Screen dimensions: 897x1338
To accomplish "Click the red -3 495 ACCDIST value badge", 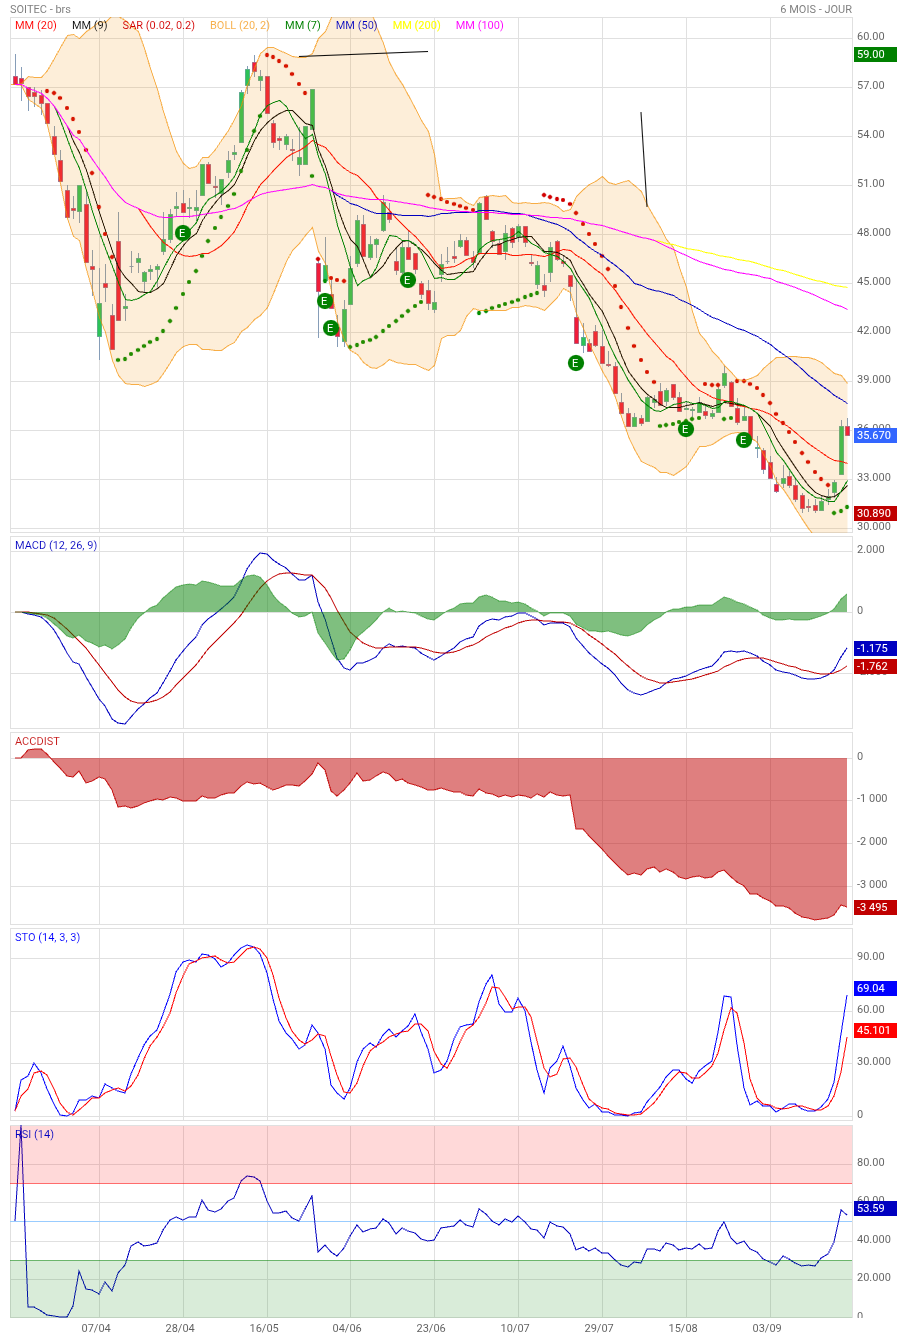I will (875, 908).
